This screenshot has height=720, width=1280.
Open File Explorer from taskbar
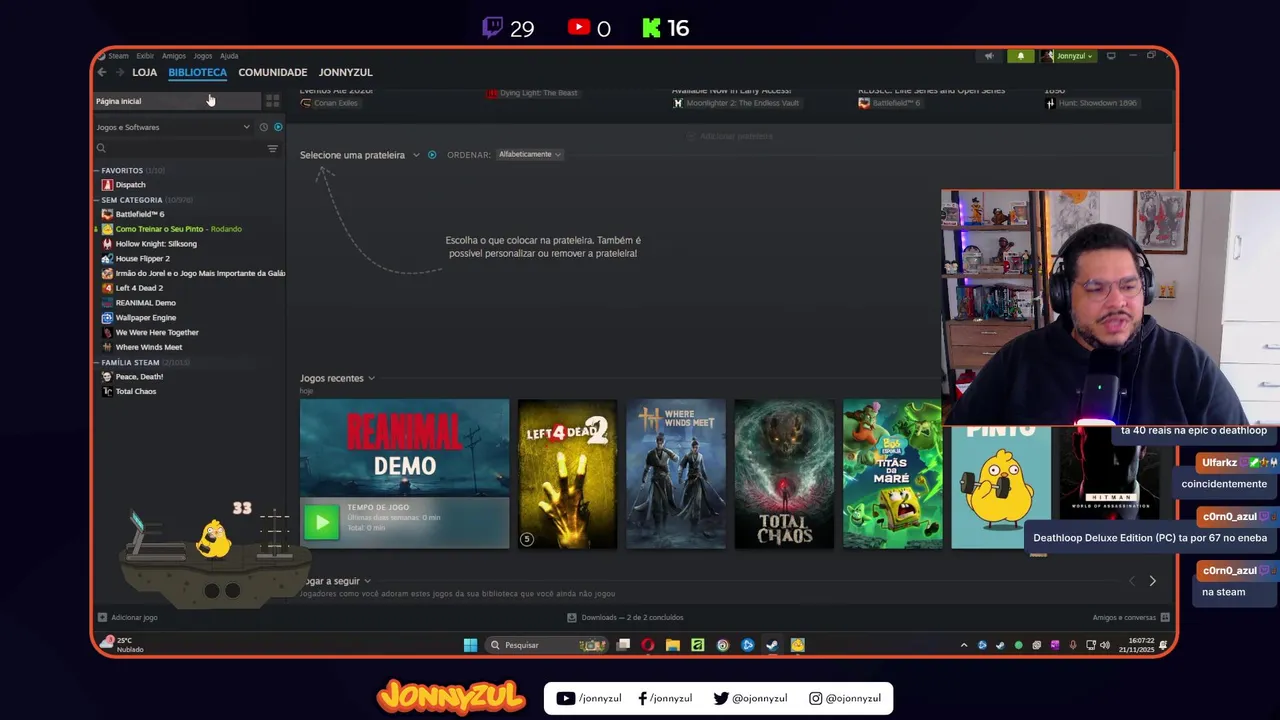[x=673, y=645]
